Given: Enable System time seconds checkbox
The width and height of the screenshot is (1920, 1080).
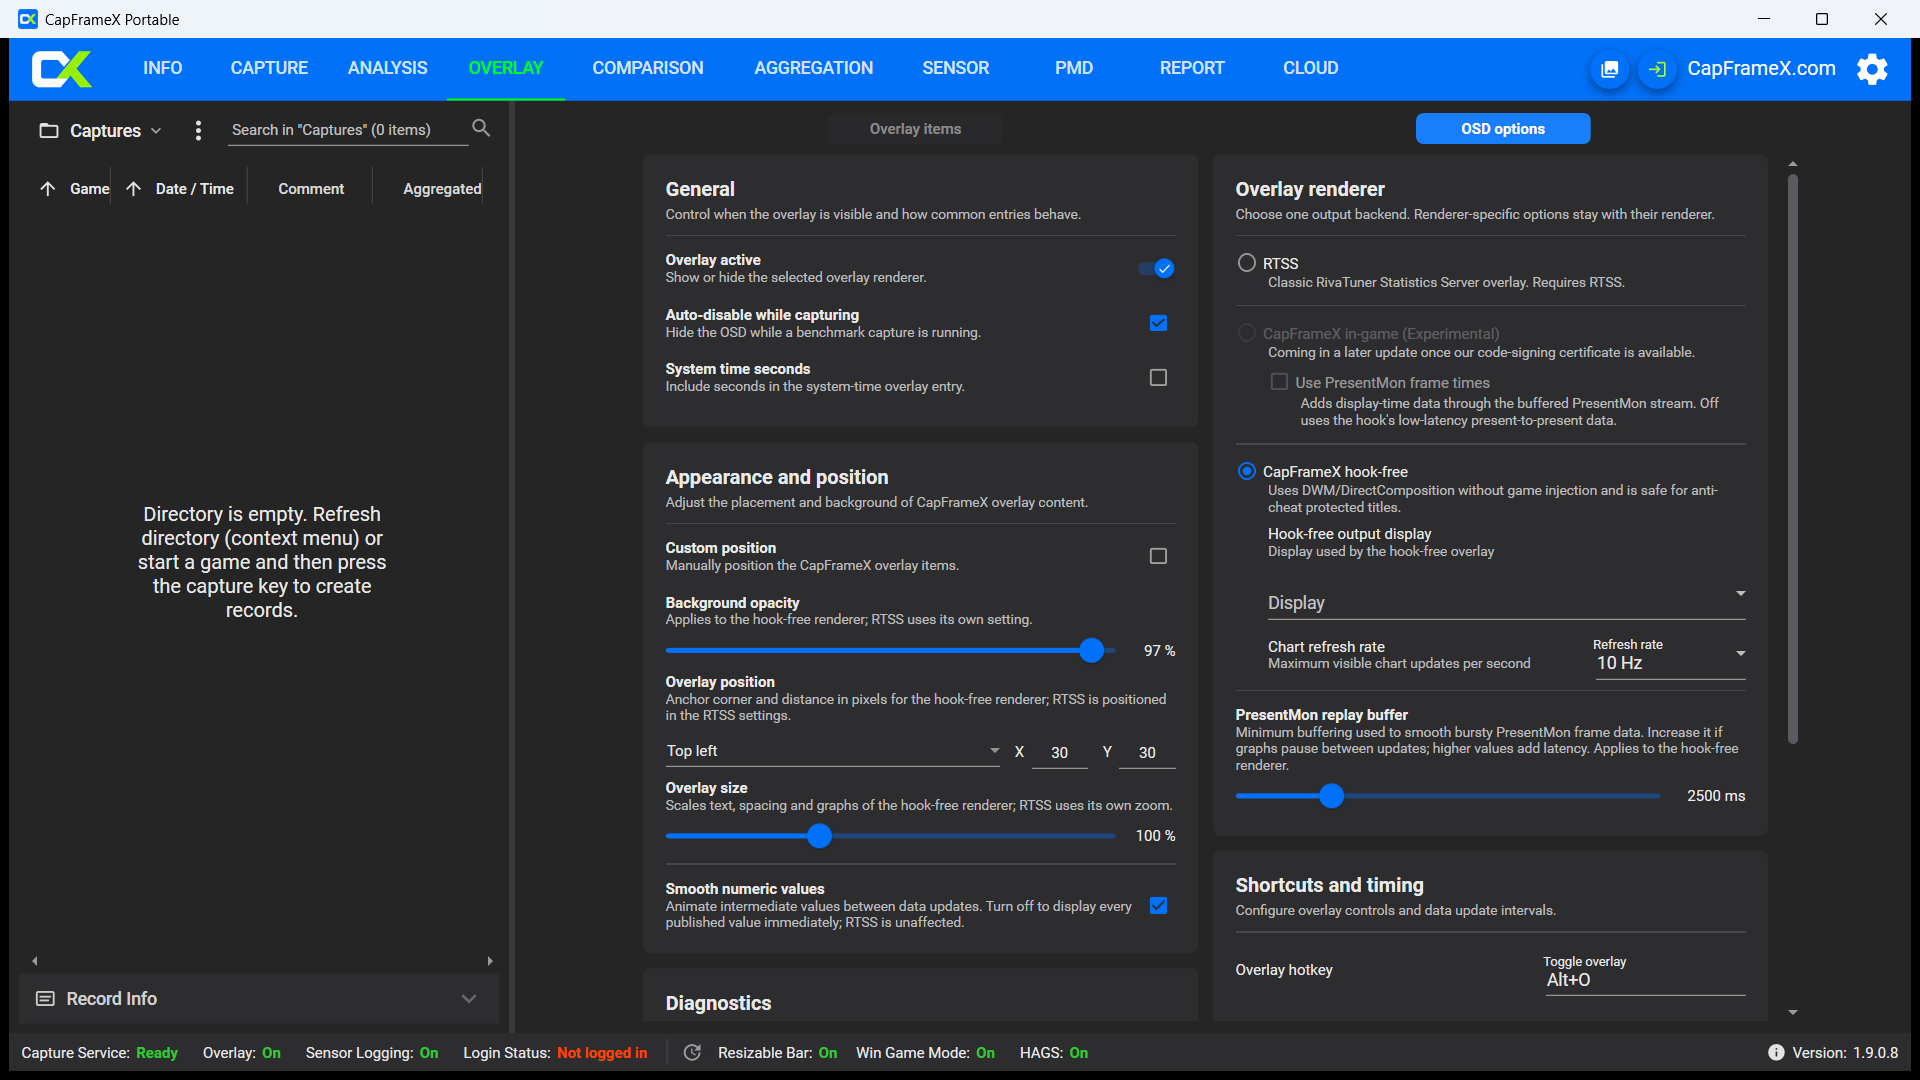Looking at the screenshot, I should pyautogui.click(x=1158, y=377).
